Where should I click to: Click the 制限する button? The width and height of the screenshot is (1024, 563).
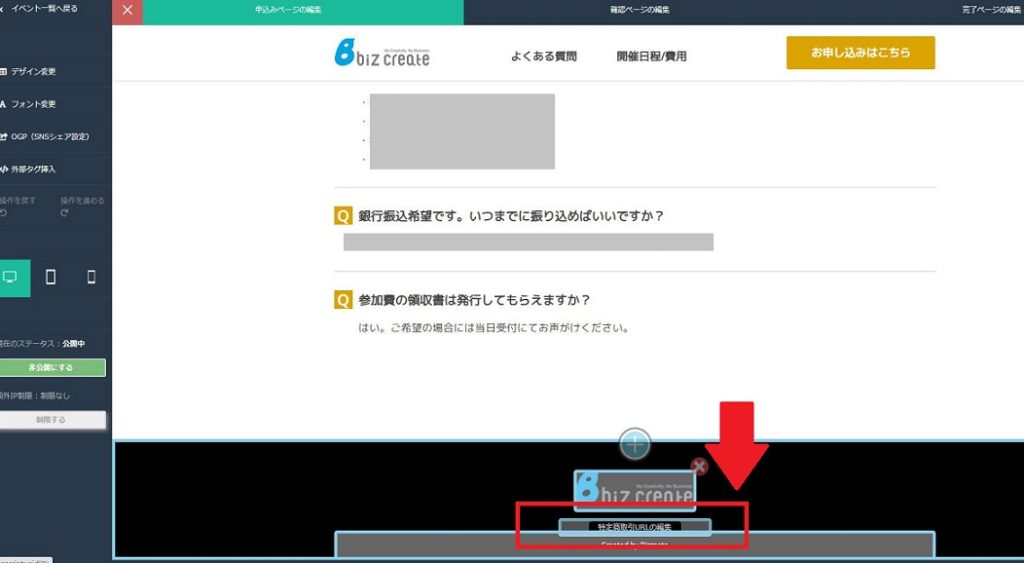click(51, 420)
